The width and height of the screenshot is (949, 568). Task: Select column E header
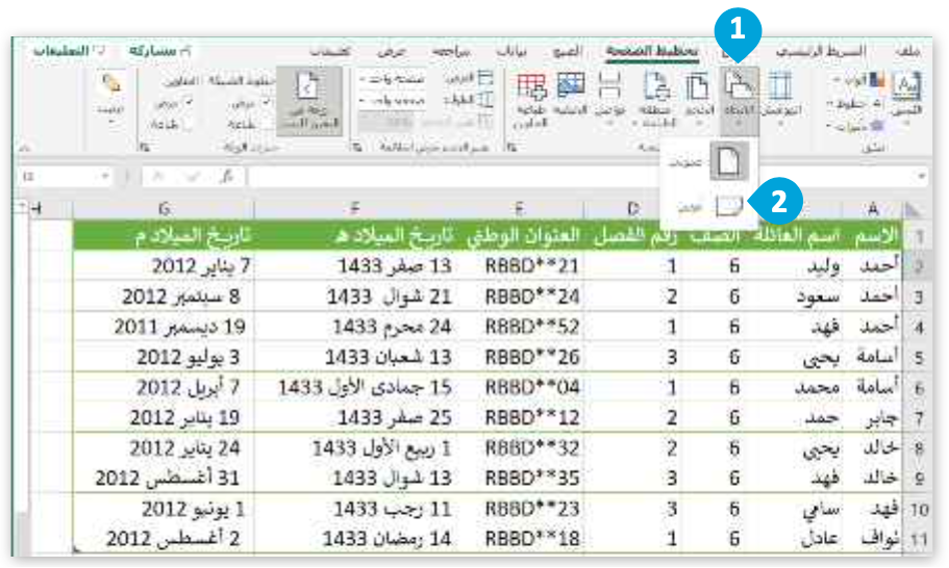(x=519, y=209)
